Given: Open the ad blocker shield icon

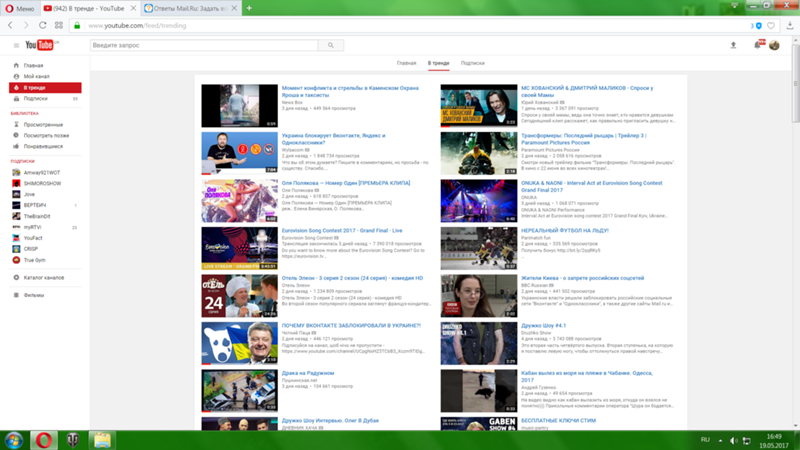Looking at the screenshot, I should click(758, 26).
